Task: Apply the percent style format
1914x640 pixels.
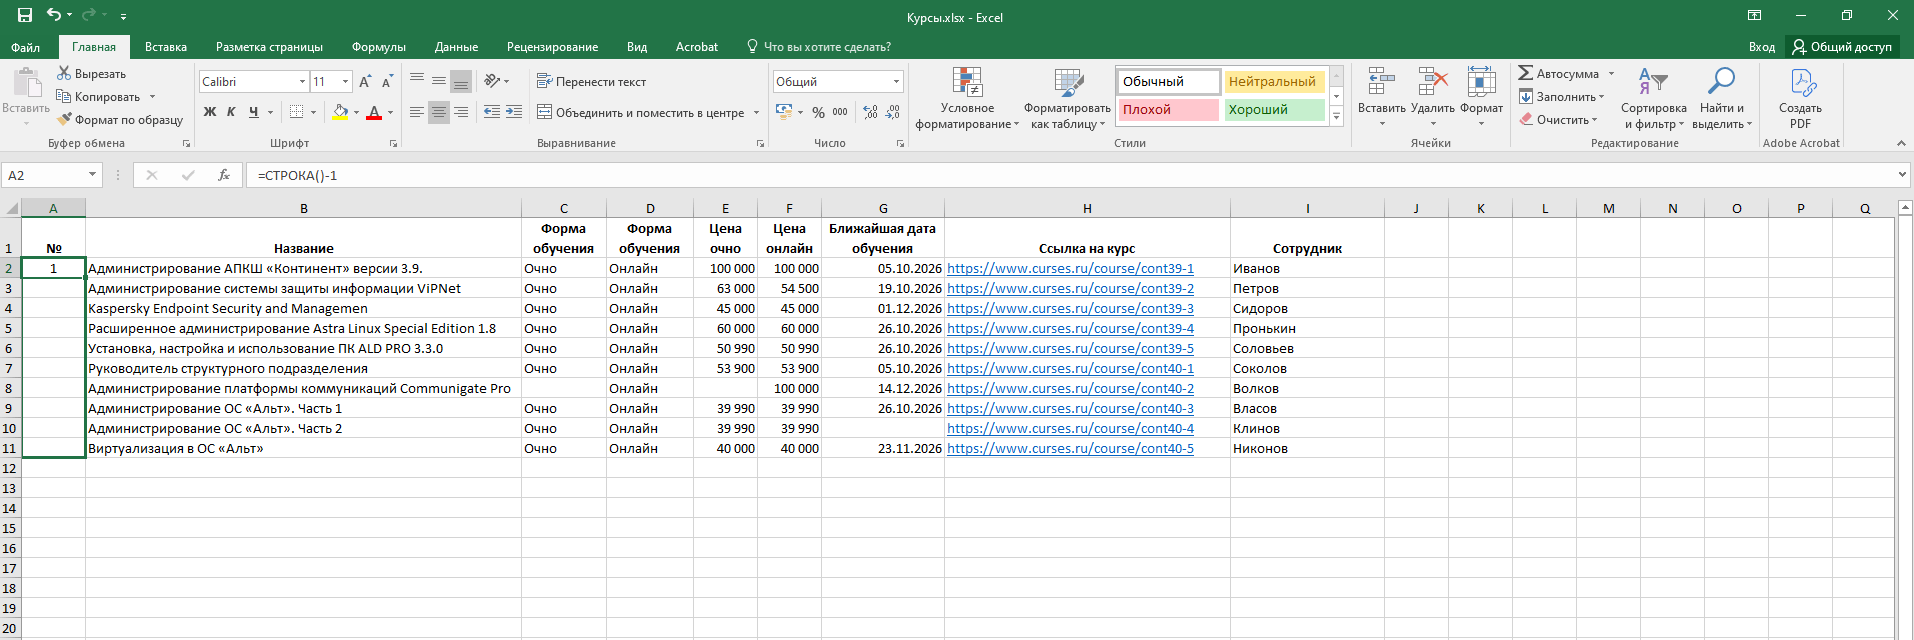Action: tap(818, 112)
